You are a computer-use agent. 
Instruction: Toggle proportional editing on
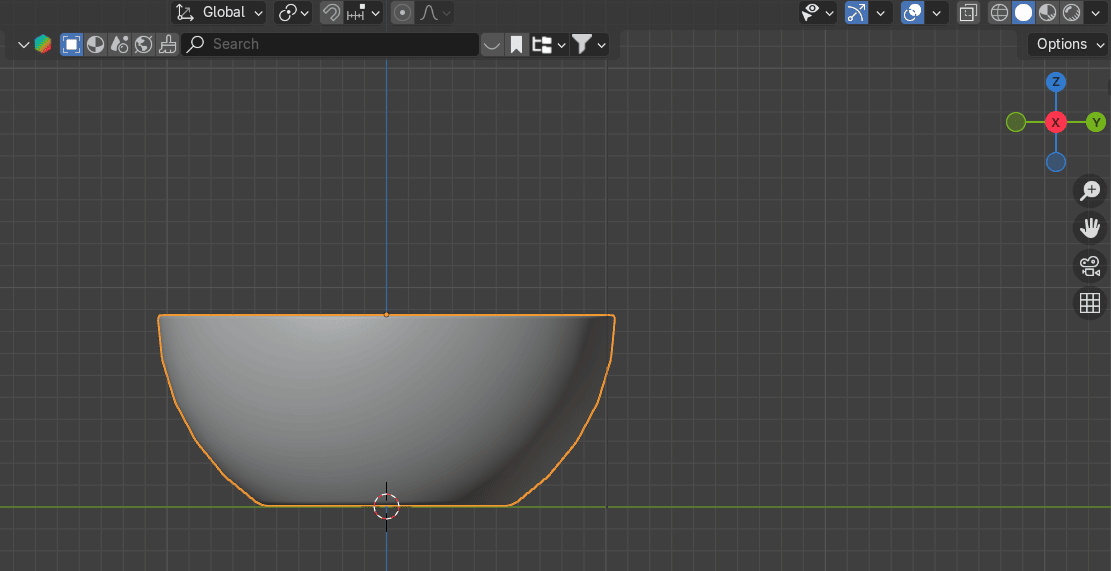click(402, 13)
